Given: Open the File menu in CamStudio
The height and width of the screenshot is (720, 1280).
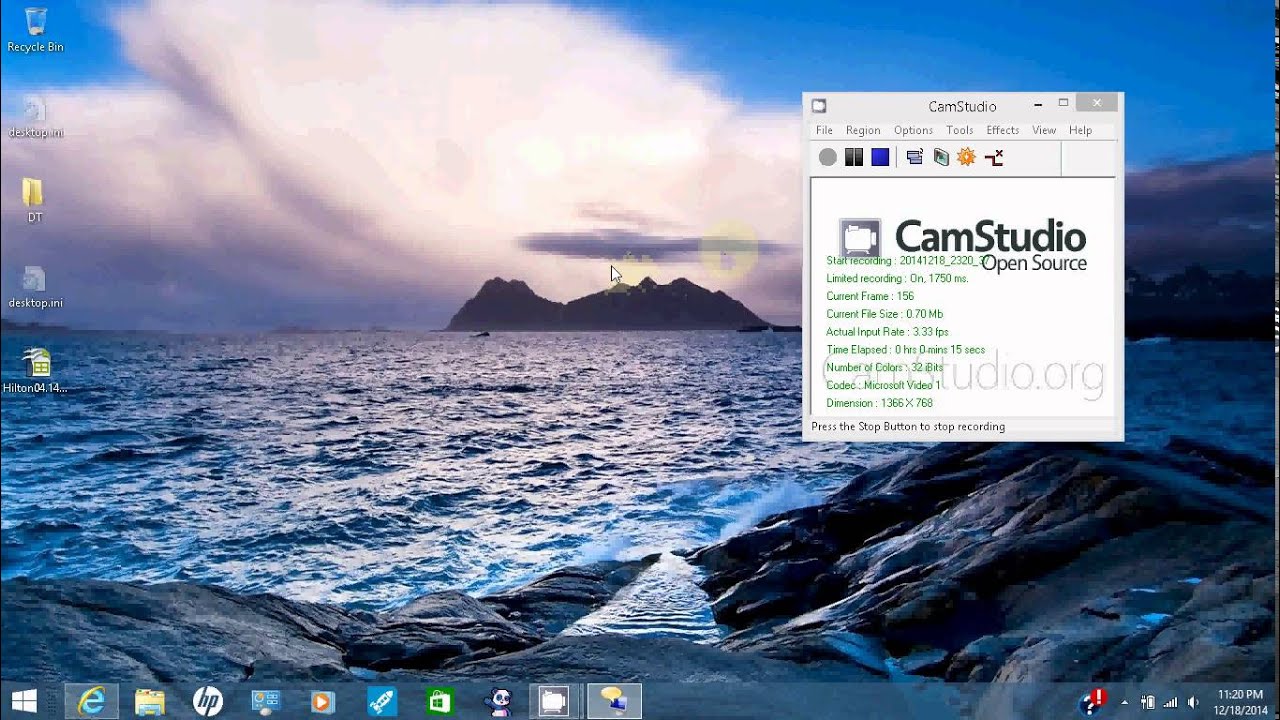Looking at the screenshot, I should (x=824, y=130).
